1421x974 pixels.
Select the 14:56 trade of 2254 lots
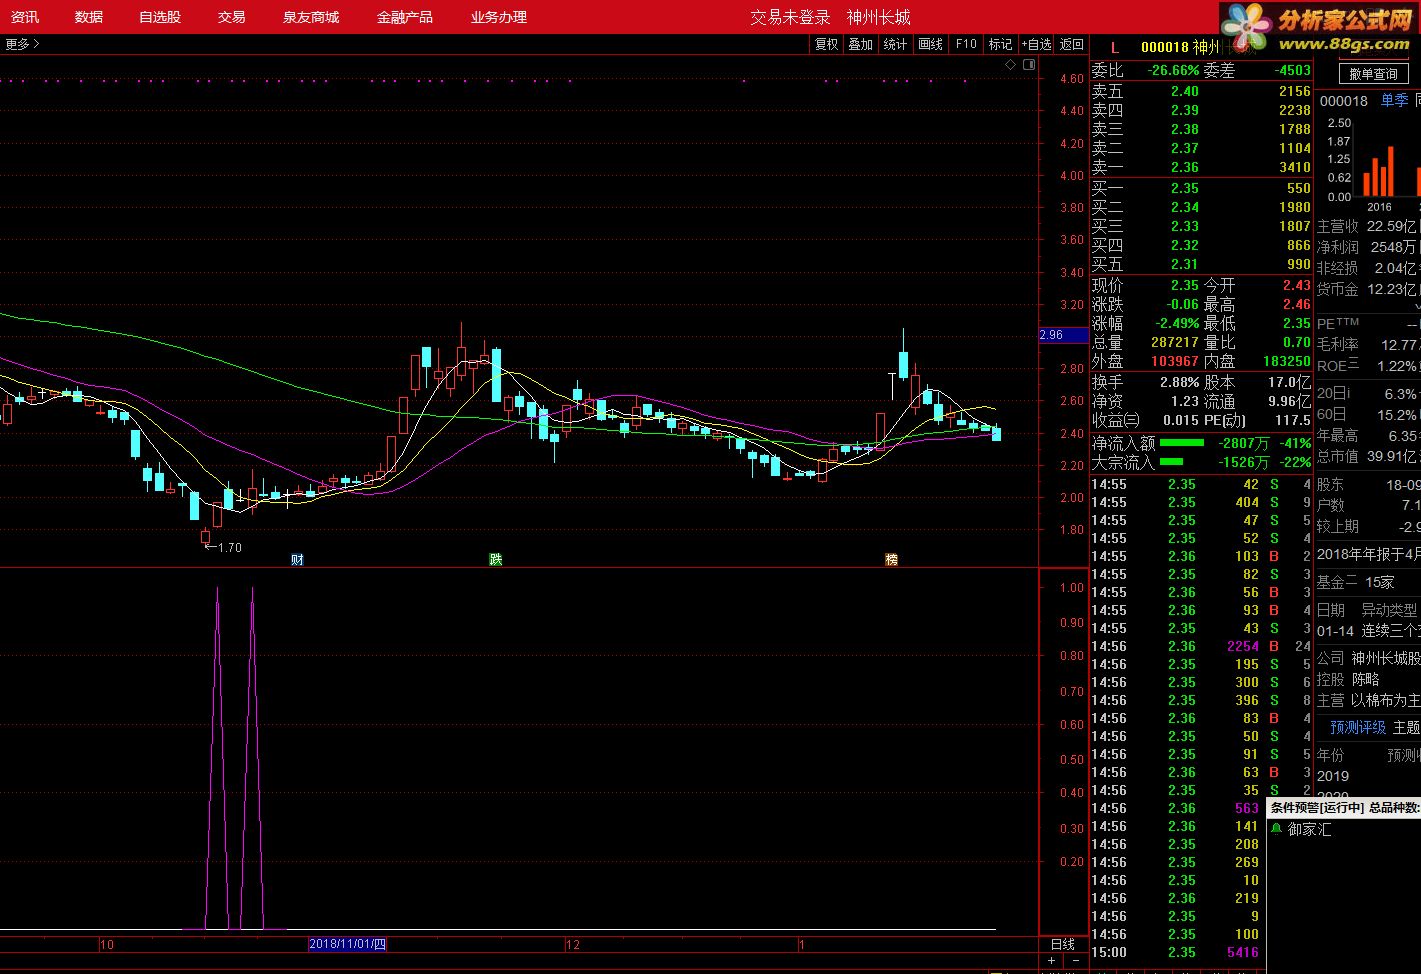click(1201, 646)
